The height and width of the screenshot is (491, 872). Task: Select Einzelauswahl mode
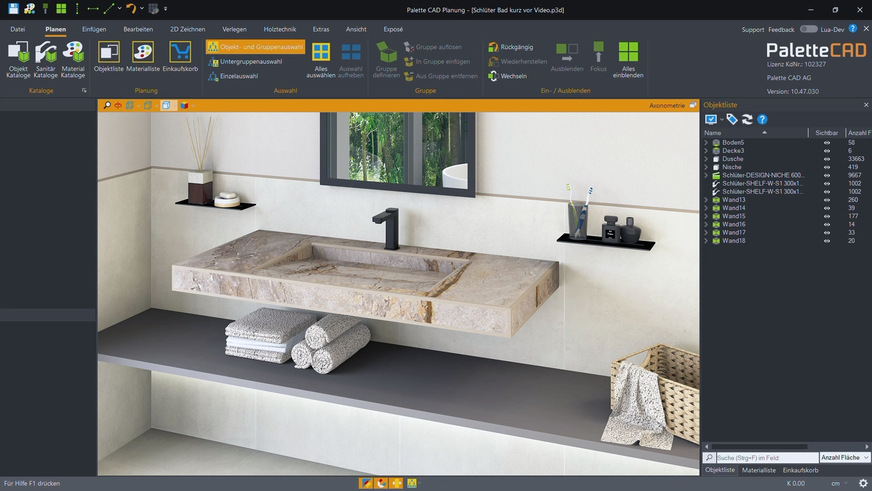233,76
